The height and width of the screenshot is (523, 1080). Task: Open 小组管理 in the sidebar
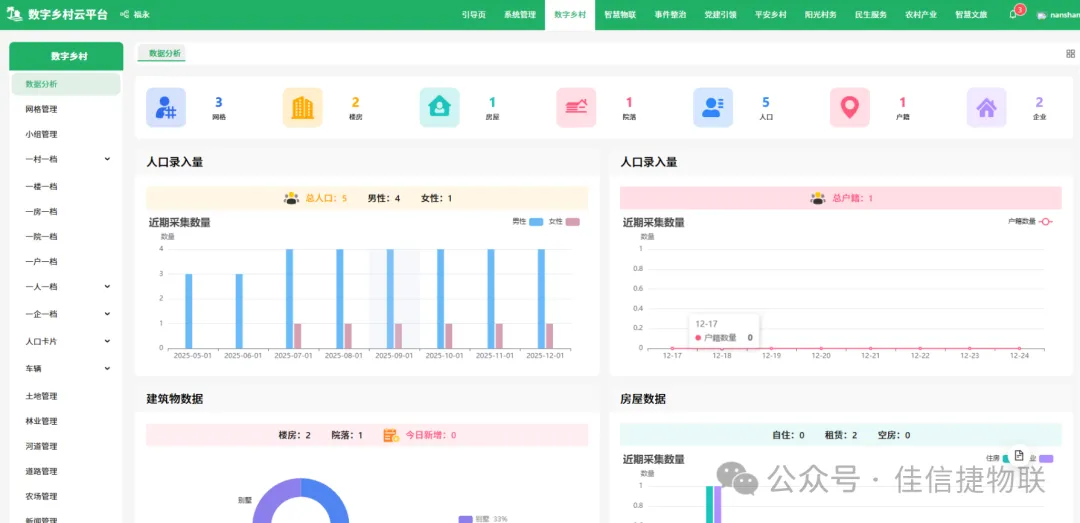[x=66, y=134]
